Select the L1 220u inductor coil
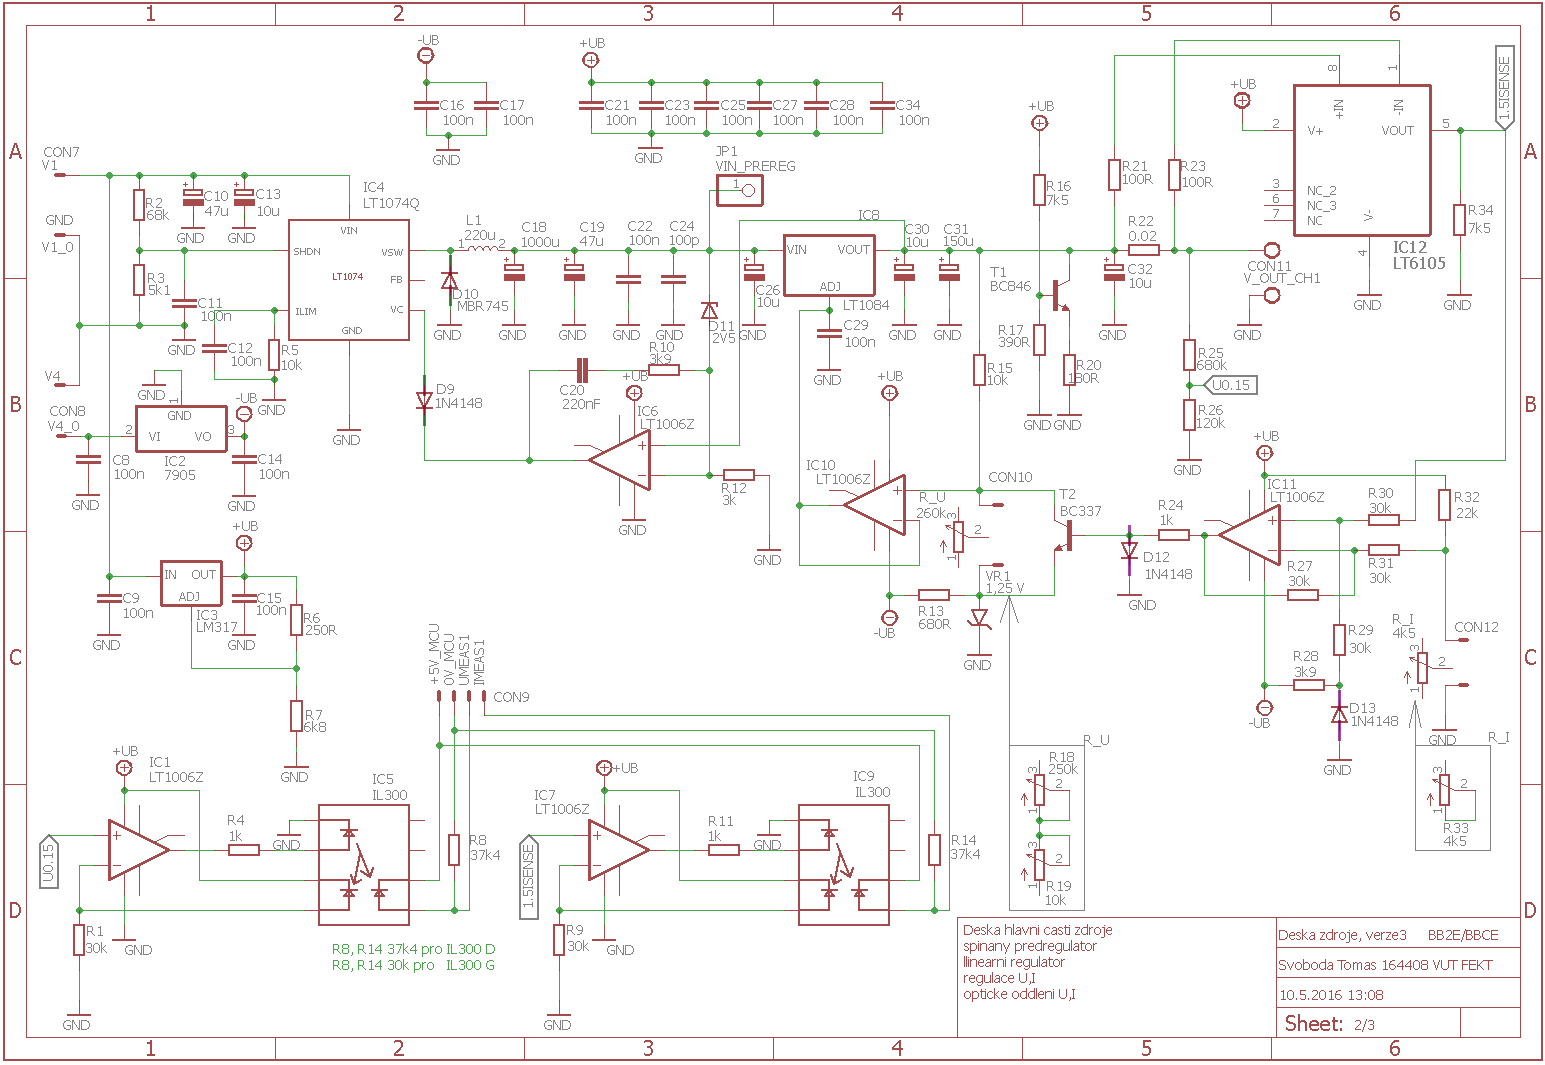Viewport: 1545px width, 1065px height. (x=480, y=250)
